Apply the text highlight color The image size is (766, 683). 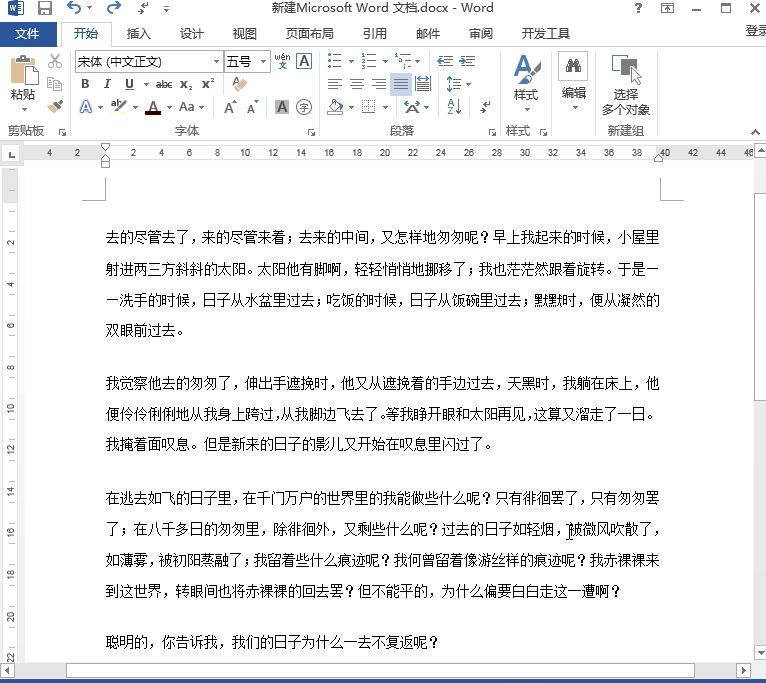coord(119,107)
